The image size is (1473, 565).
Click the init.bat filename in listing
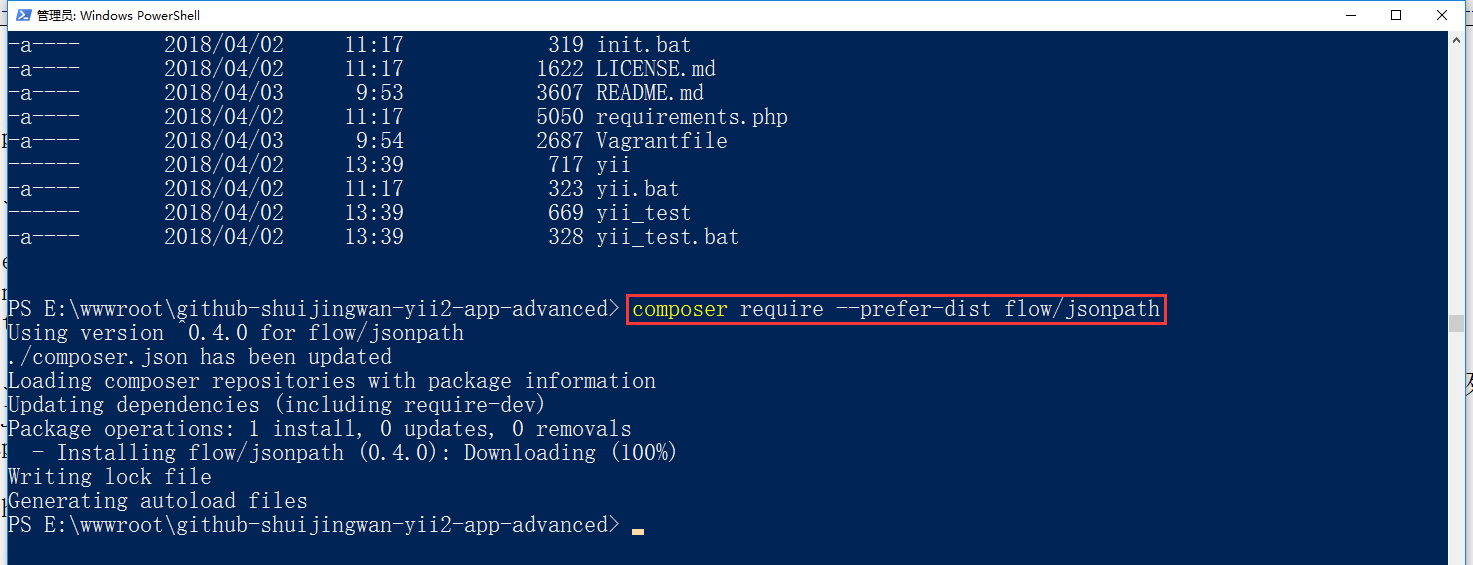[643, 45]
